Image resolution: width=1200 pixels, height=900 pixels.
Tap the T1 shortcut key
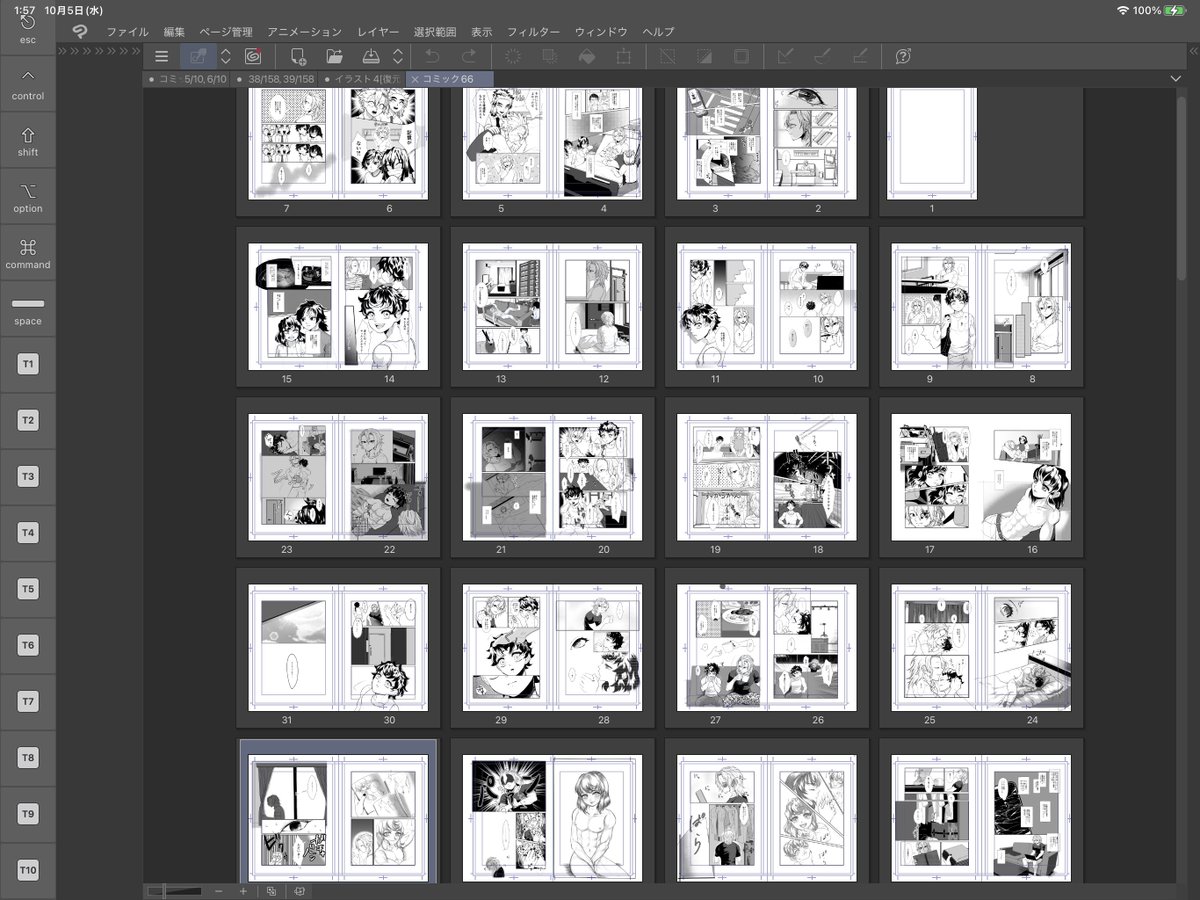[x=28, y=364]
